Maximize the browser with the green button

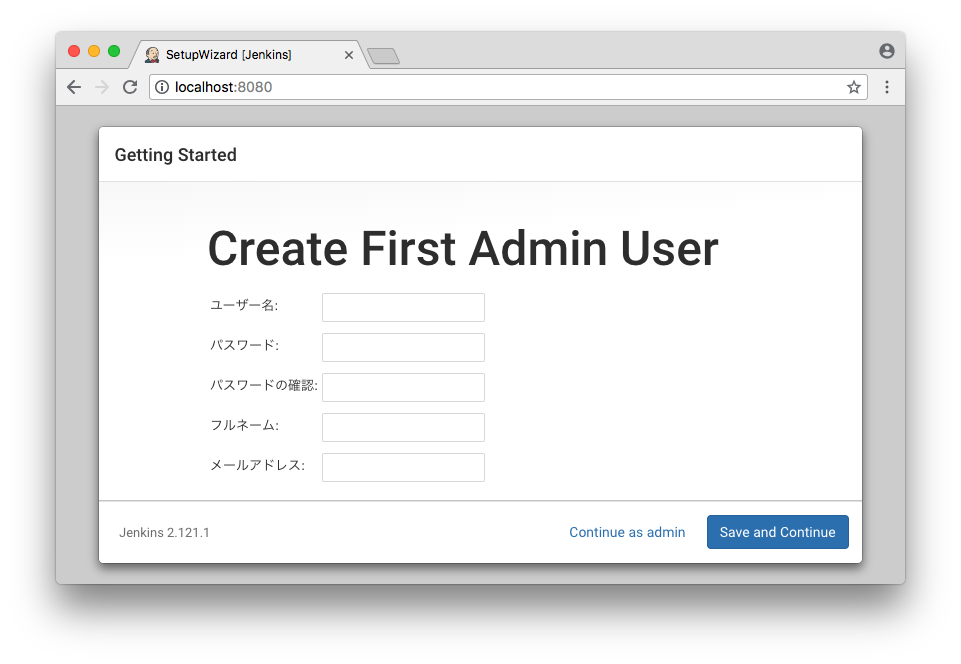point(114,51)
